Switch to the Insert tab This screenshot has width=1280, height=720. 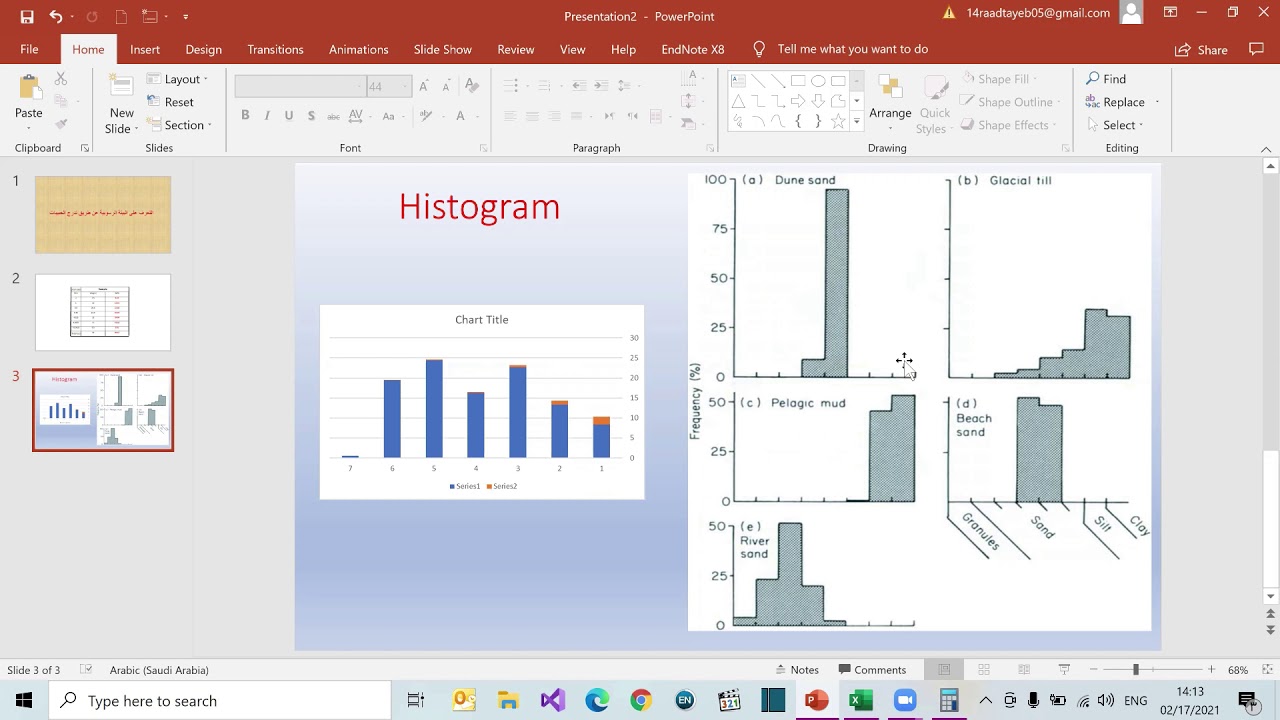coord(144,49)
